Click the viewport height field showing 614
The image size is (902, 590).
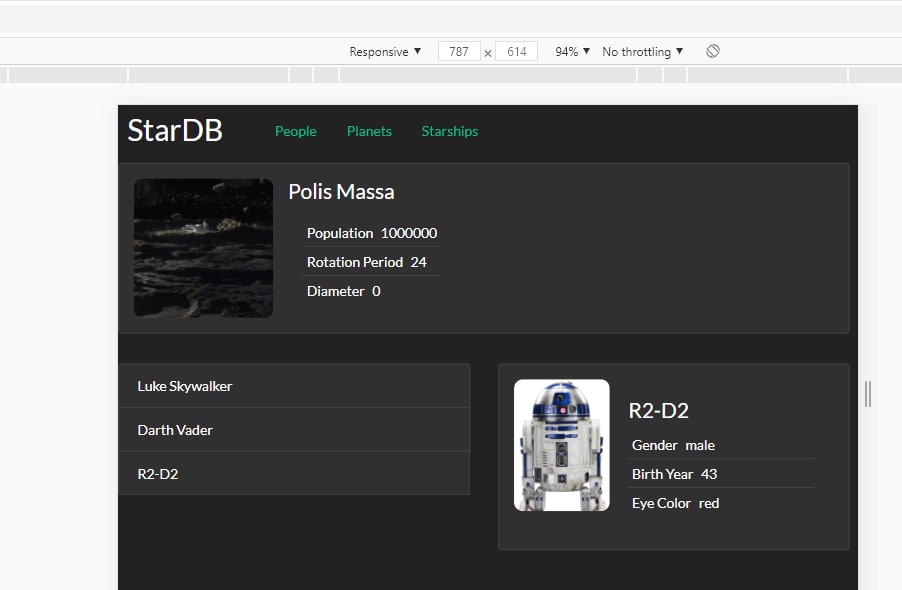516,52
